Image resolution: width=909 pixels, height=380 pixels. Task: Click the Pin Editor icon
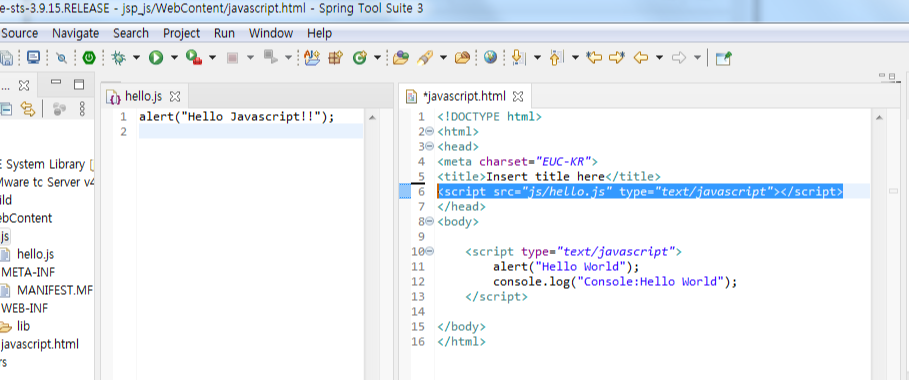[x=723, y=57]
